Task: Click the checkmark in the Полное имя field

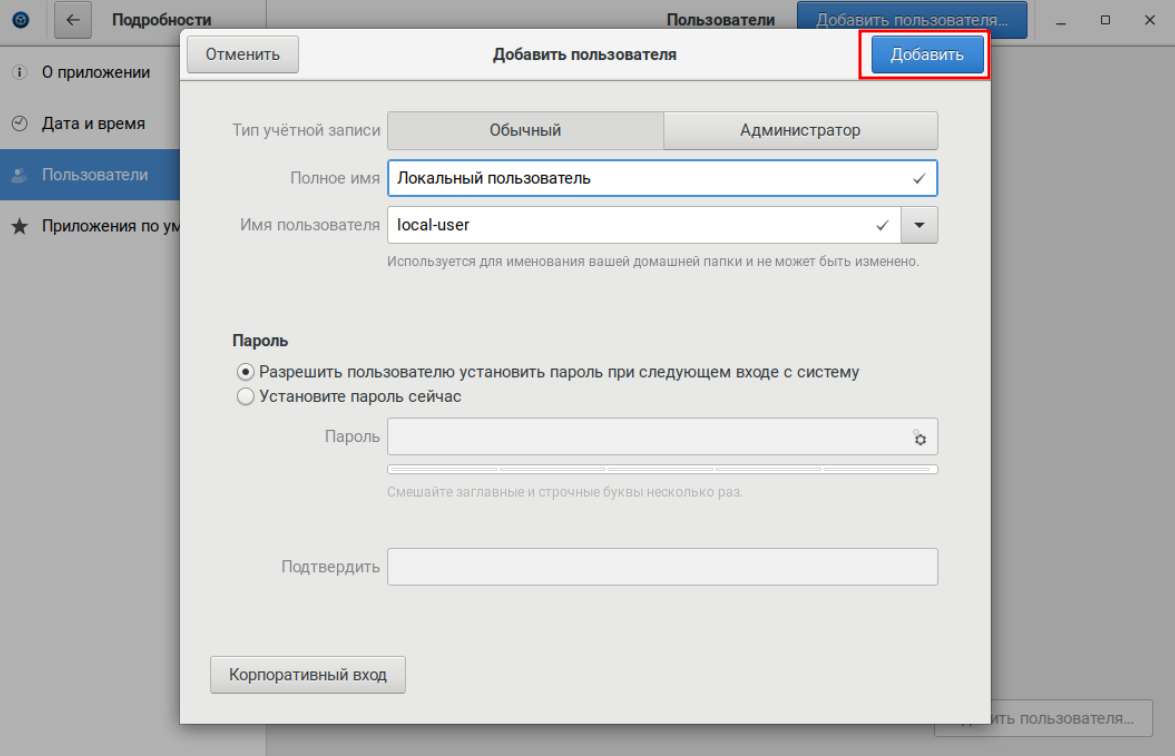Action: point(919,179)
